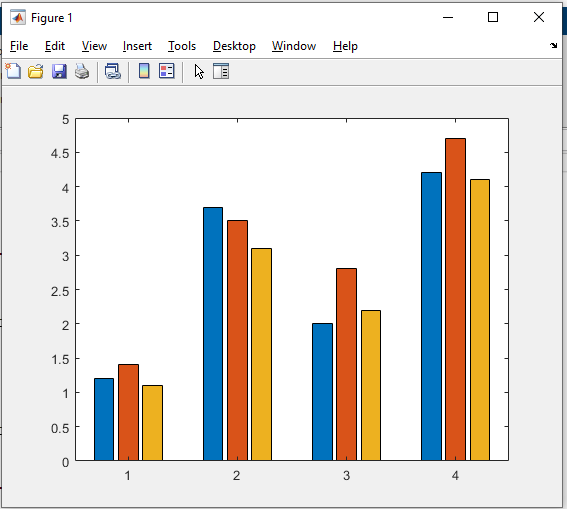
Task: Open the Desktop menu
Action: pos(234,46)
